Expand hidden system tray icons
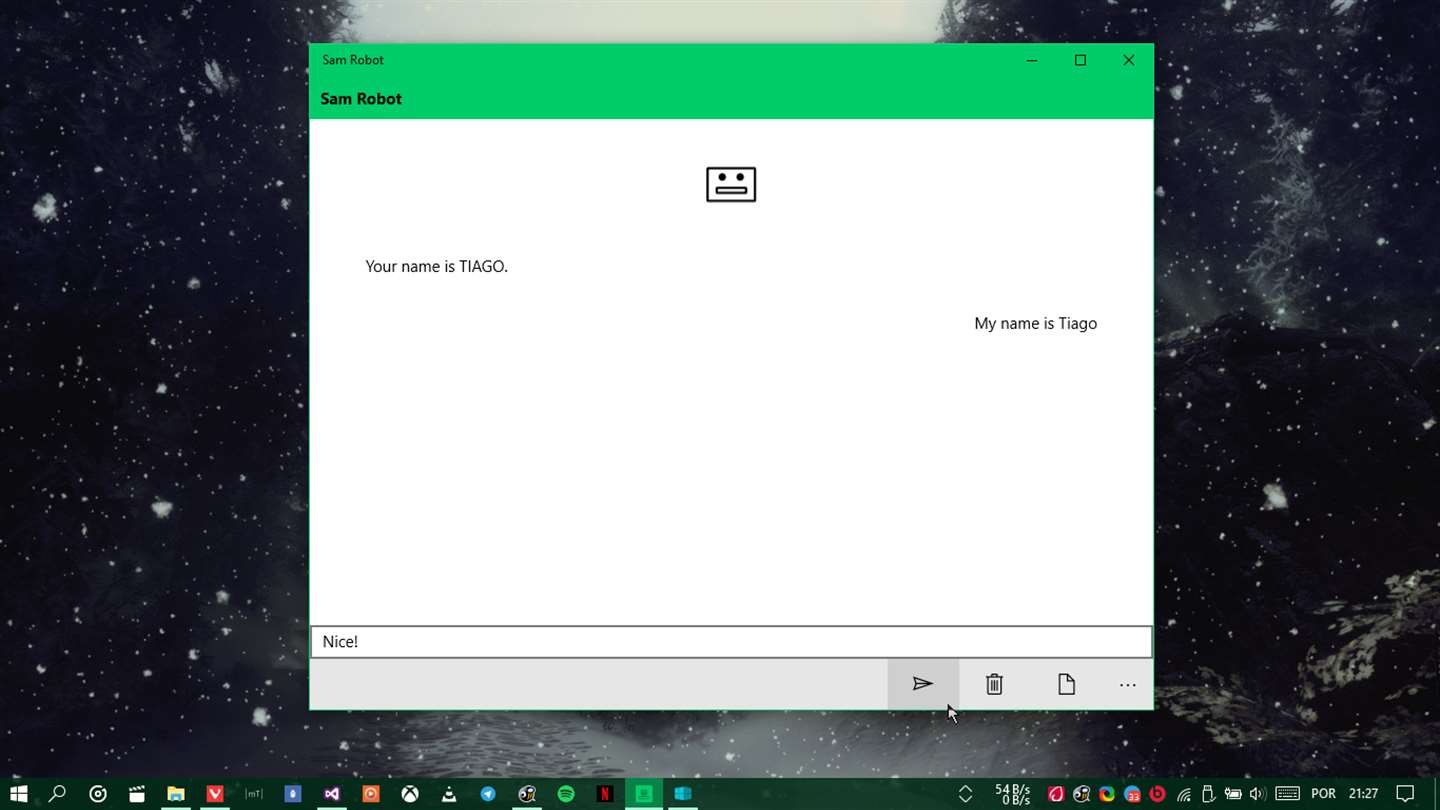Image resolution: width=1440 pixels, height=810 pixels. click(965, 794)
